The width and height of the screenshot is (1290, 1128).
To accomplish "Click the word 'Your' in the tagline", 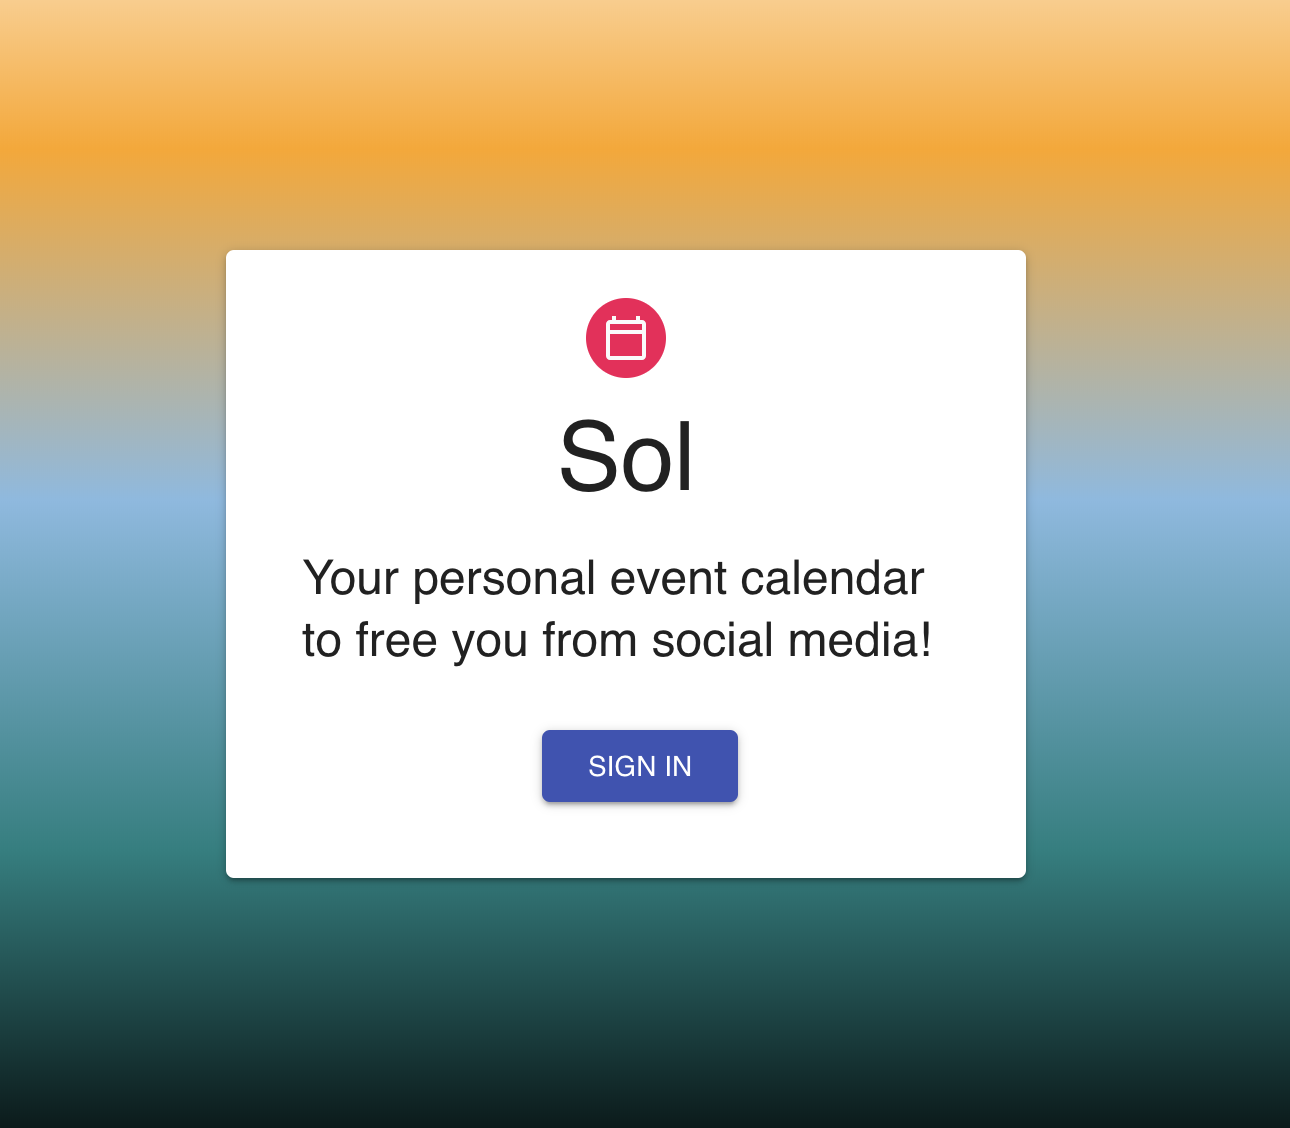I will 351,578.
